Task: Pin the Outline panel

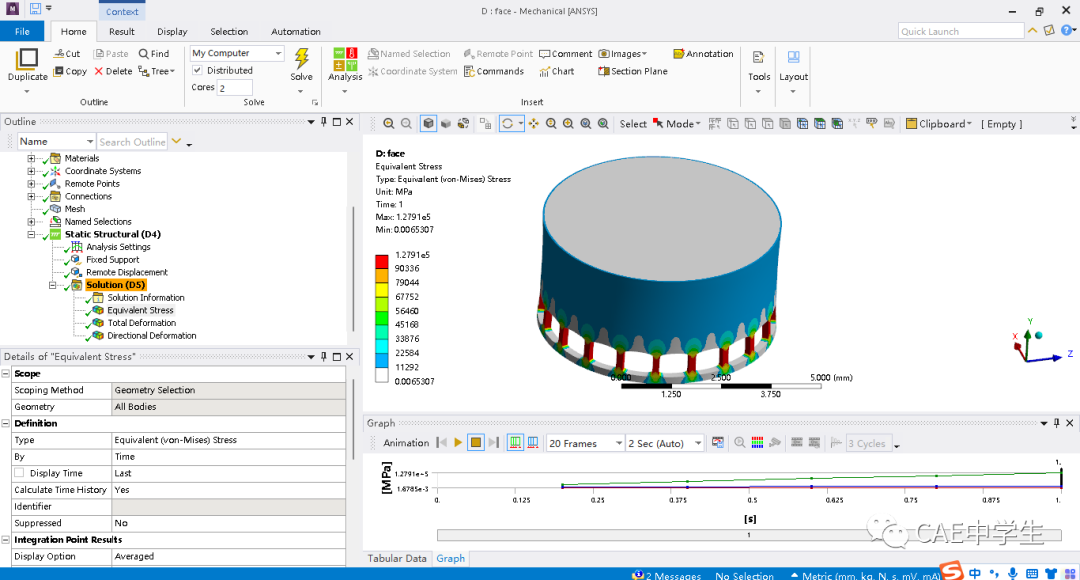Action: 324,122
